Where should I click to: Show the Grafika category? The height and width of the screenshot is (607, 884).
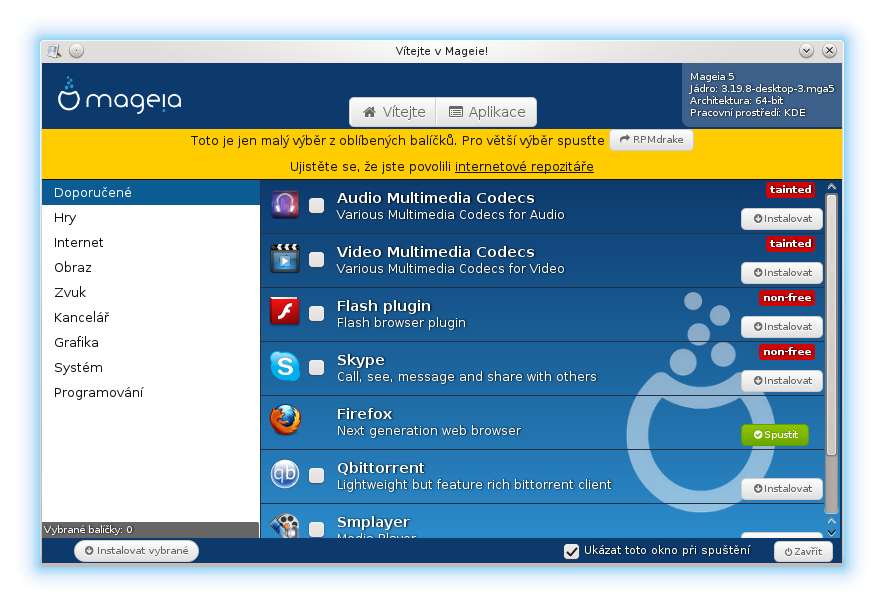pyautogui.click(x=151, y=343)
